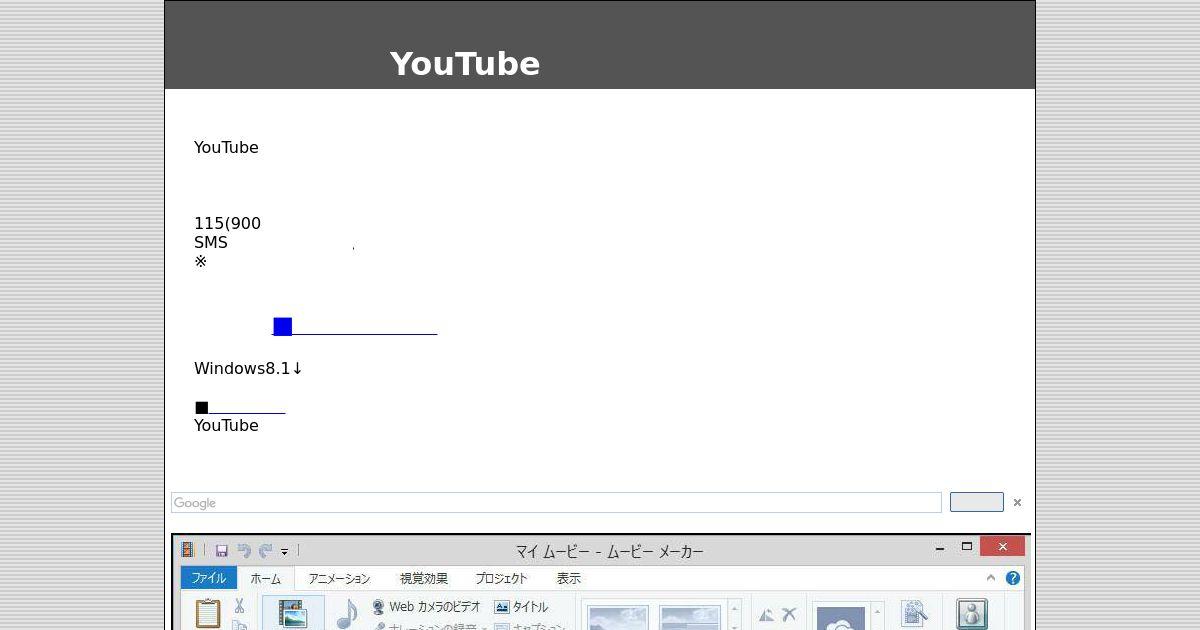This screenshot has width=1200, height=630.
Task: Click the Cut scissors icon
Action: click(x=240, y=606)
